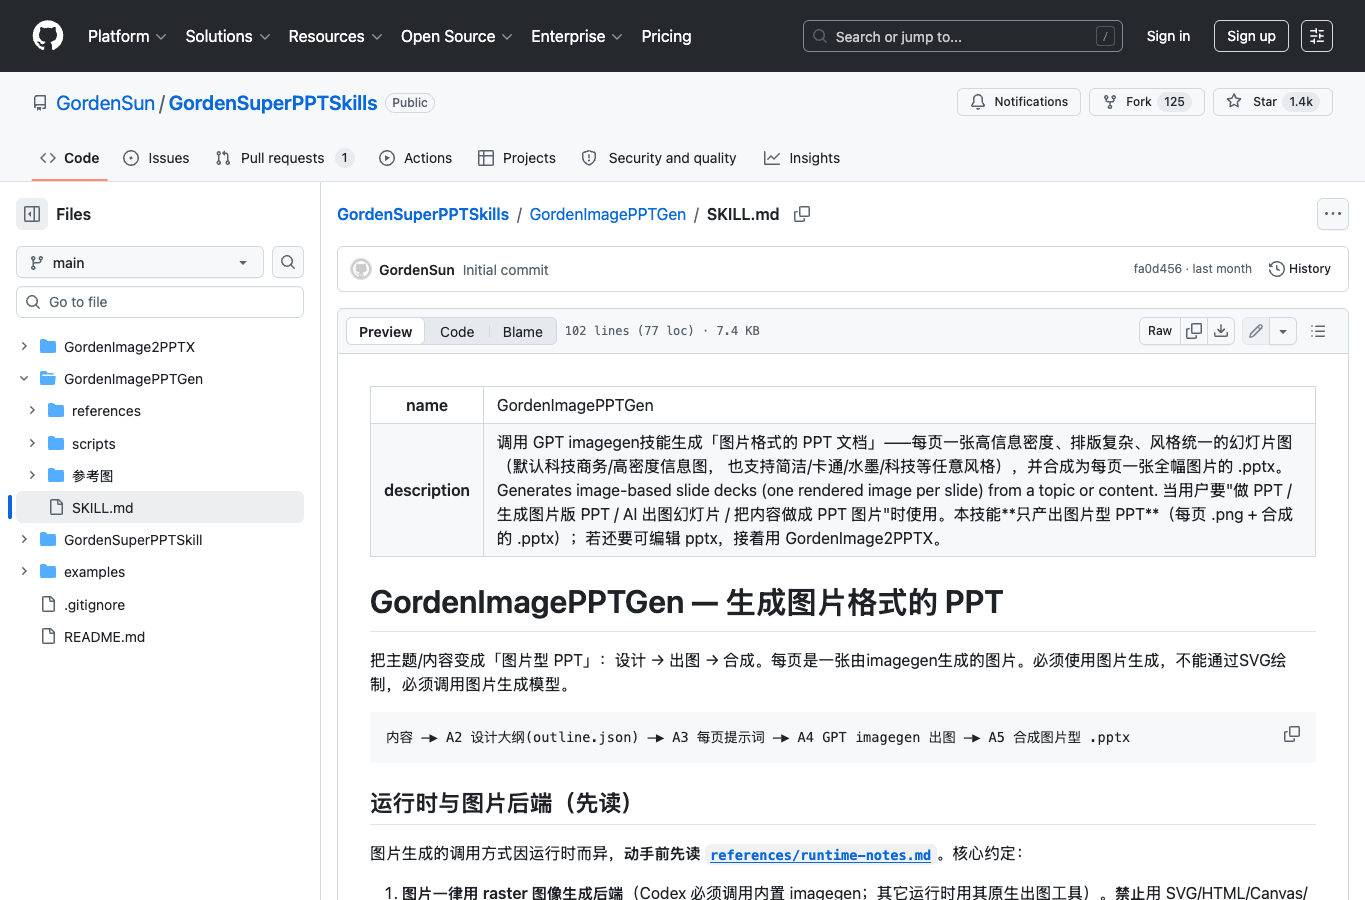Expand the examples folder
Image resolution: width=1365 pixels, height=900 pixels.
(x=24, y=571)
